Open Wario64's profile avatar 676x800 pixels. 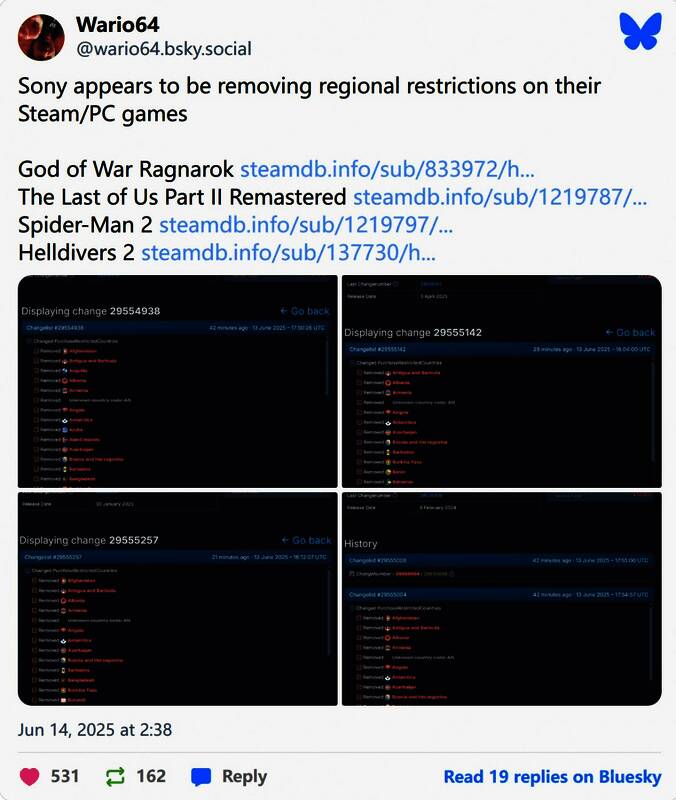(41, 37)
